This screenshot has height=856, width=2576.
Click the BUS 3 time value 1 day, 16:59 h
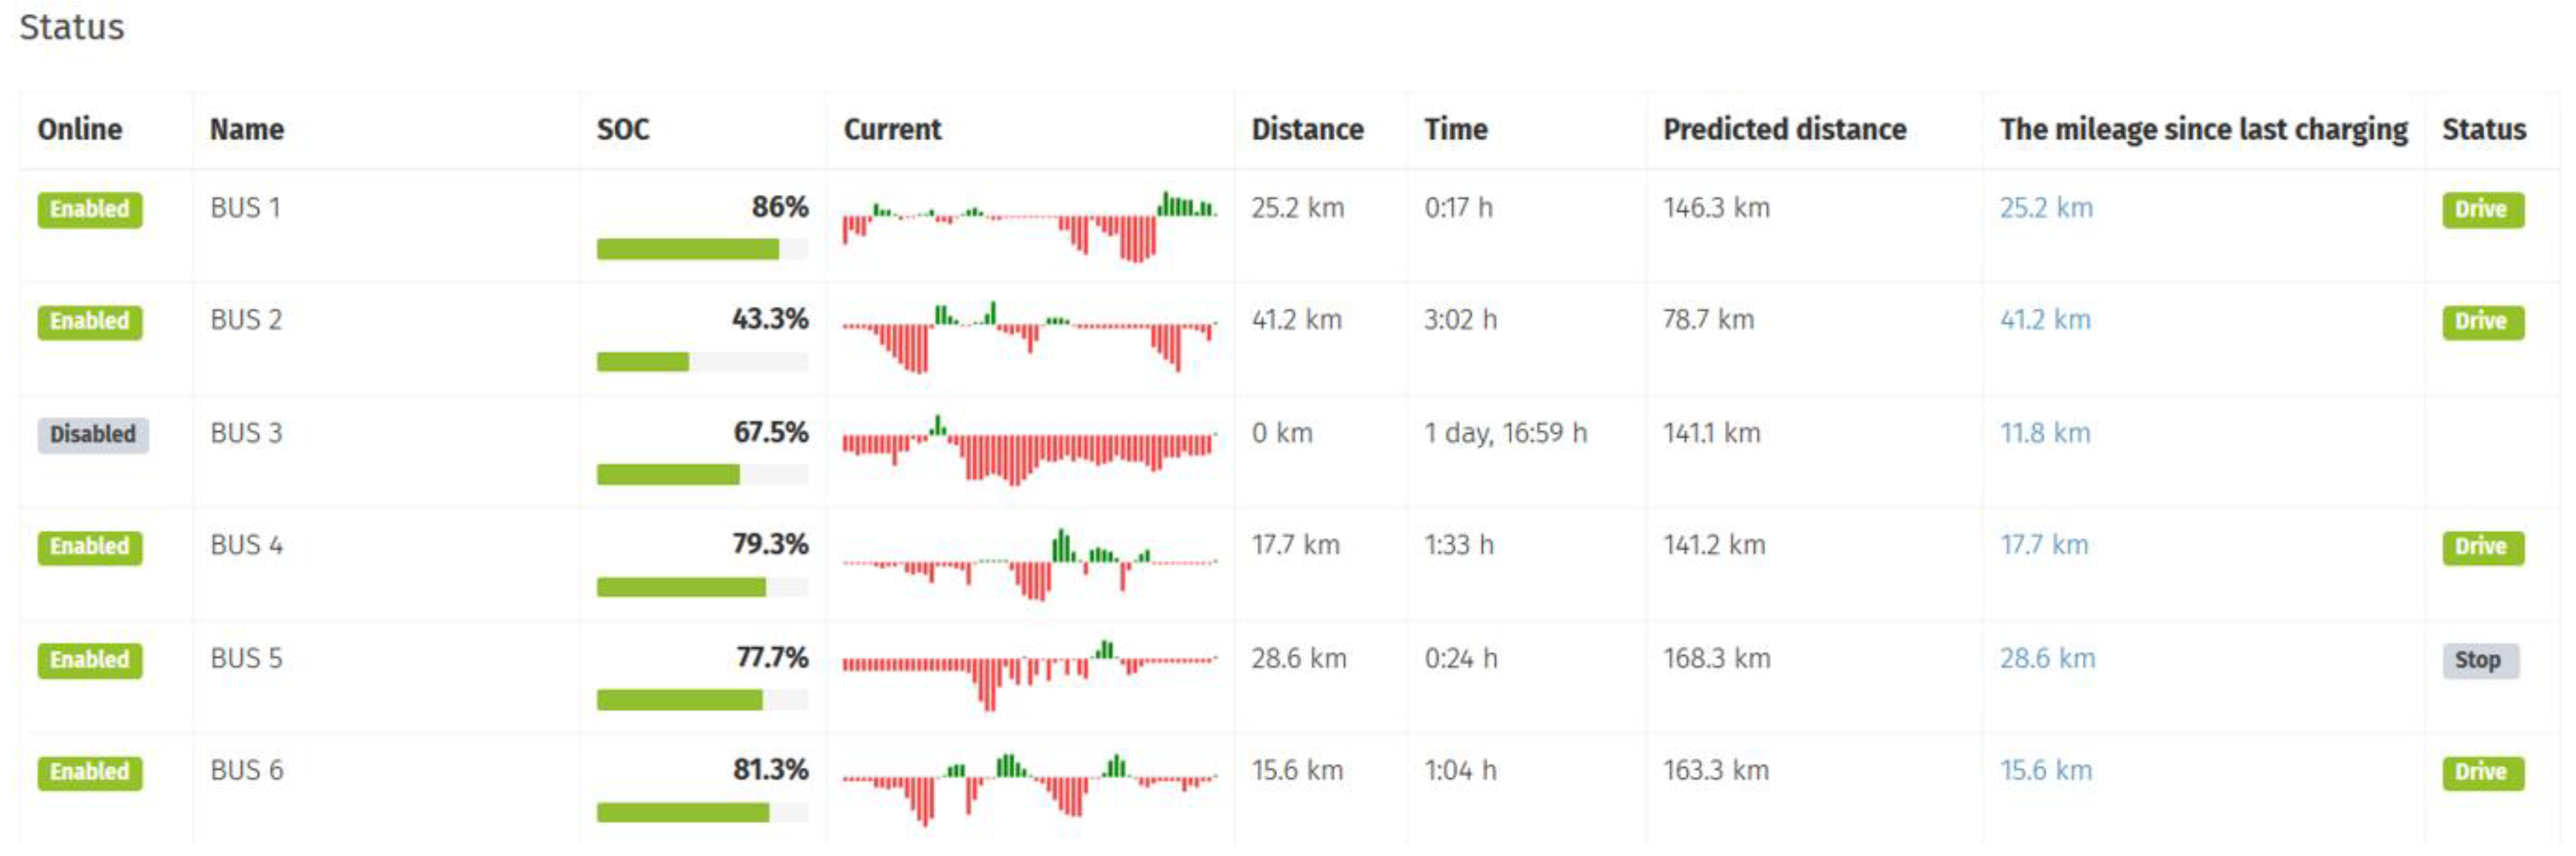[x=1505, y=433]
